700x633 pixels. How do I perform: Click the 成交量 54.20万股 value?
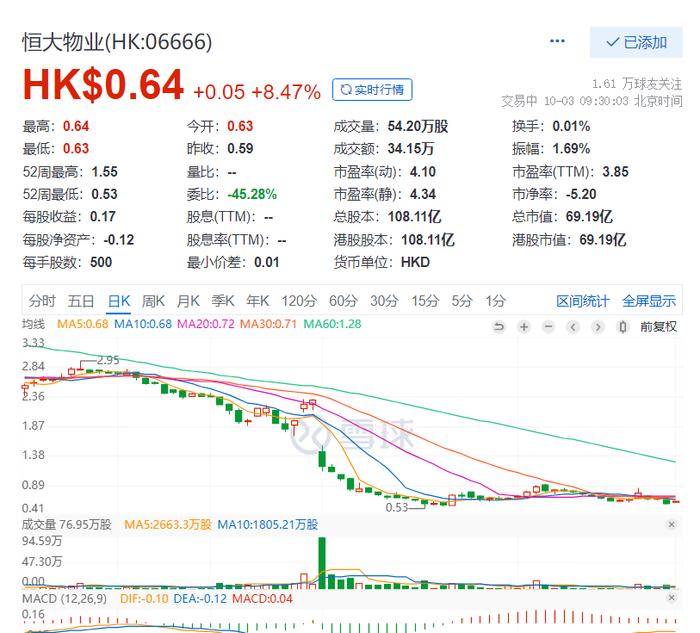[x=418, y=126]
